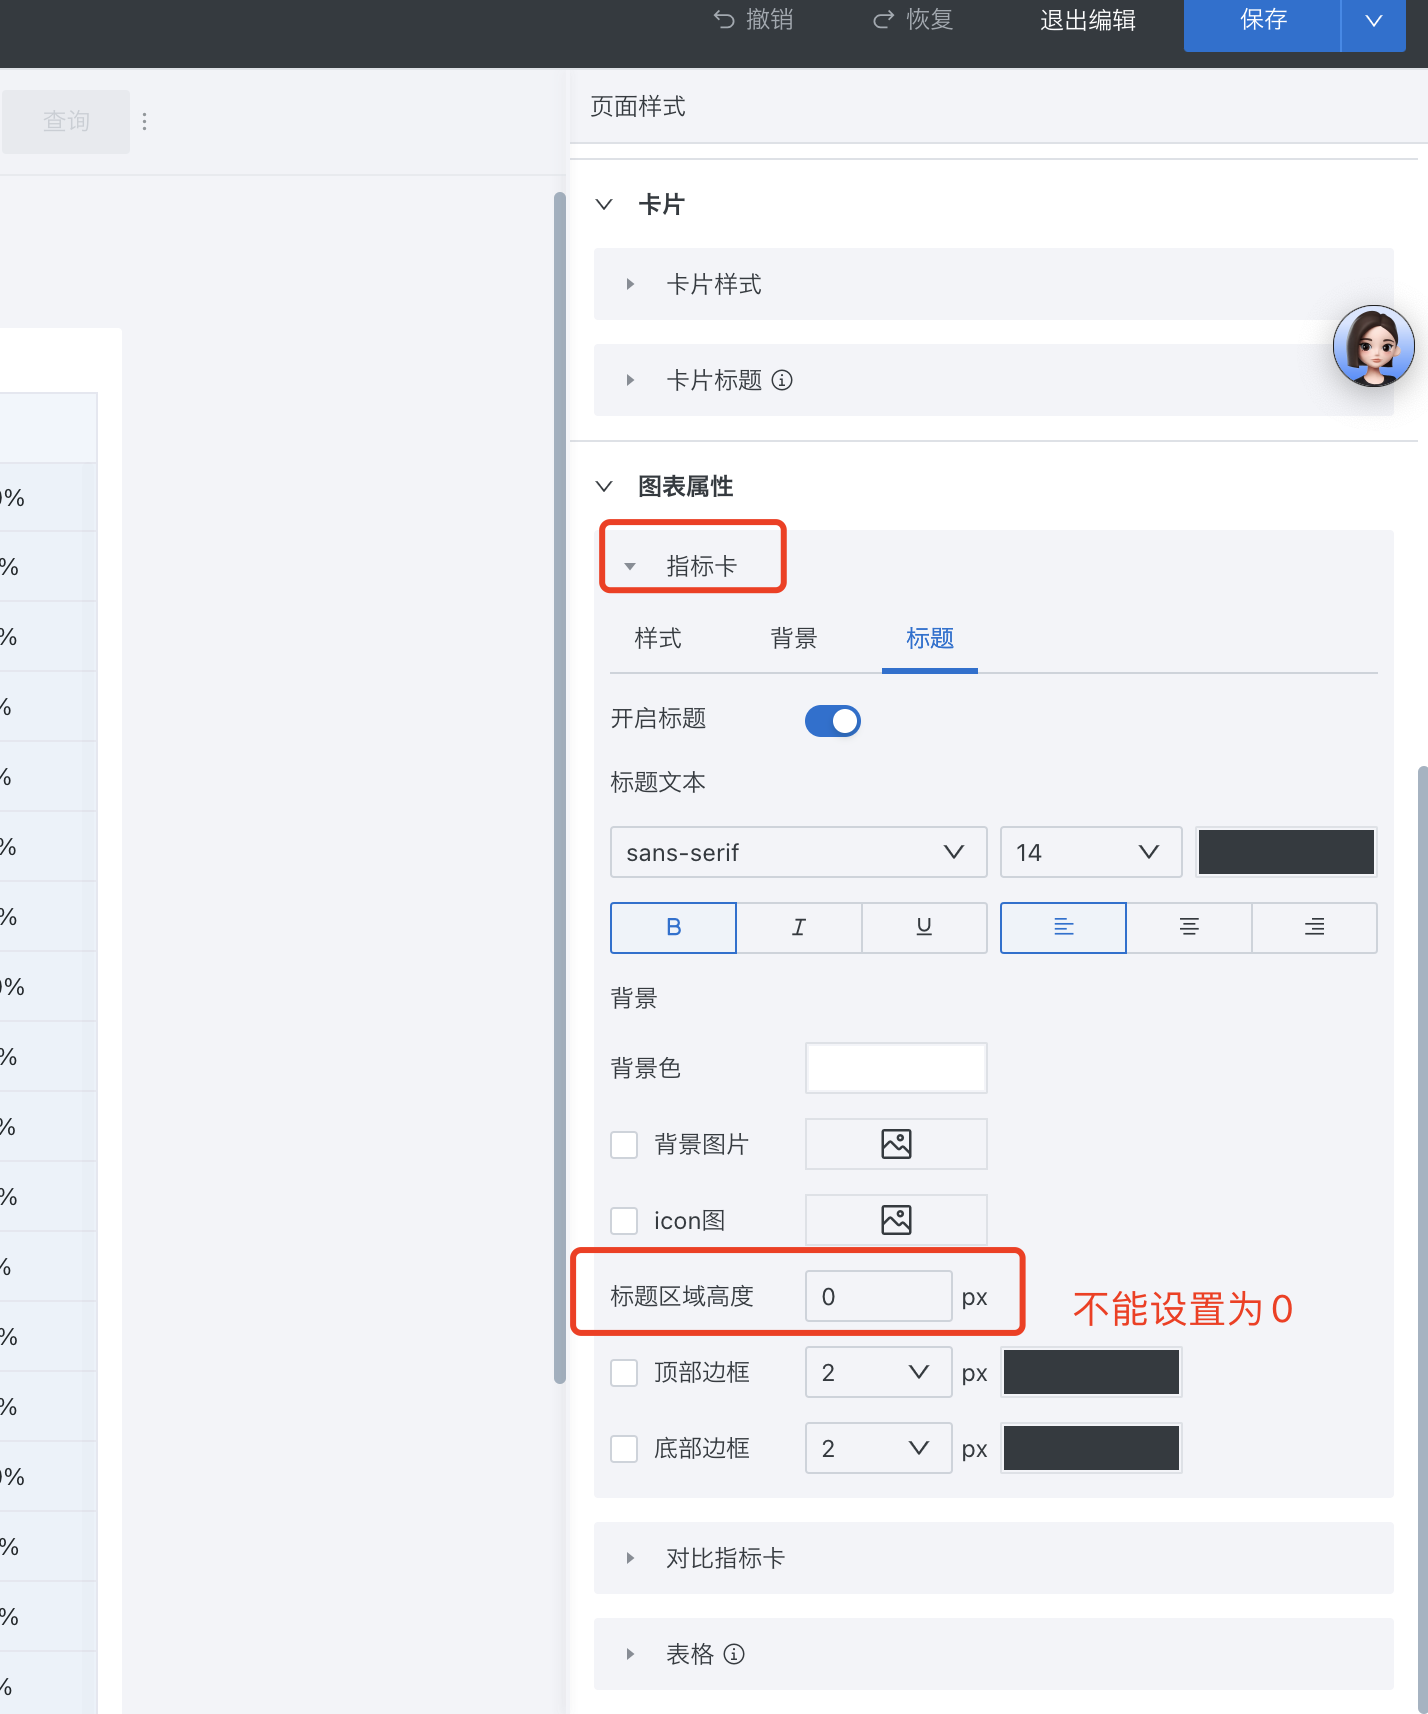Screen dimensions: 1428x1714
Task: Click the info icon beside 卡片标题
Action: [783, 380]
